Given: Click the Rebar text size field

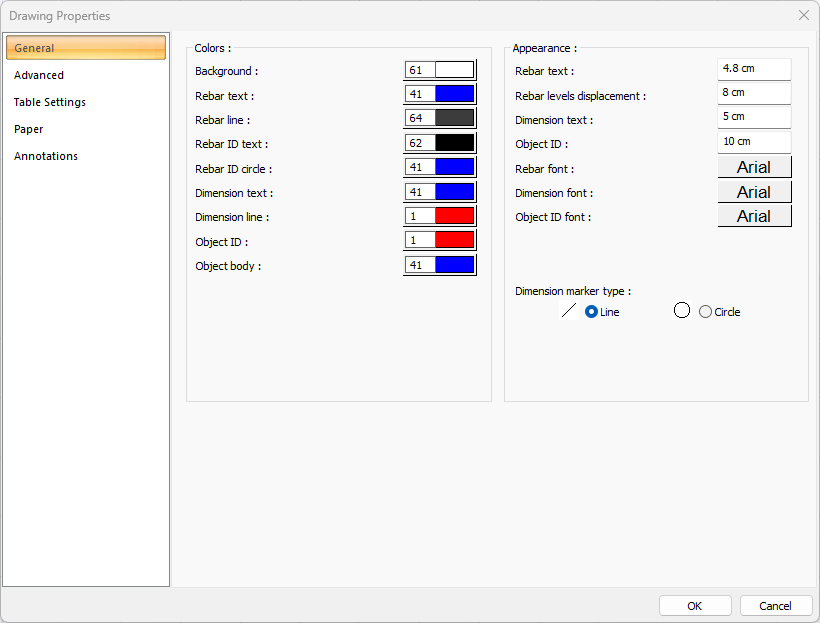Looking at the screenshot, I should (754, 69).
